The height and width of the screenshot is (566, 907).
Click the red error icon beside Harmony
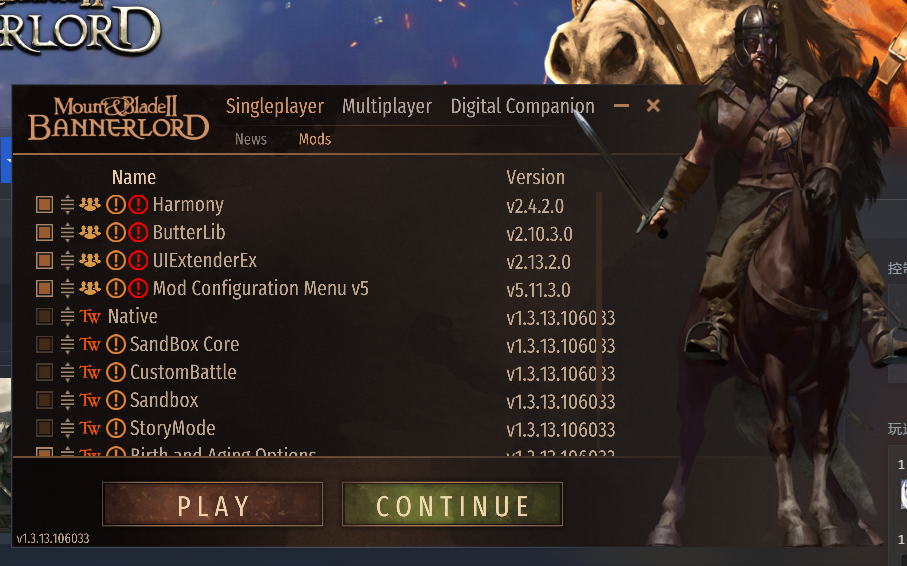point(138,204)
